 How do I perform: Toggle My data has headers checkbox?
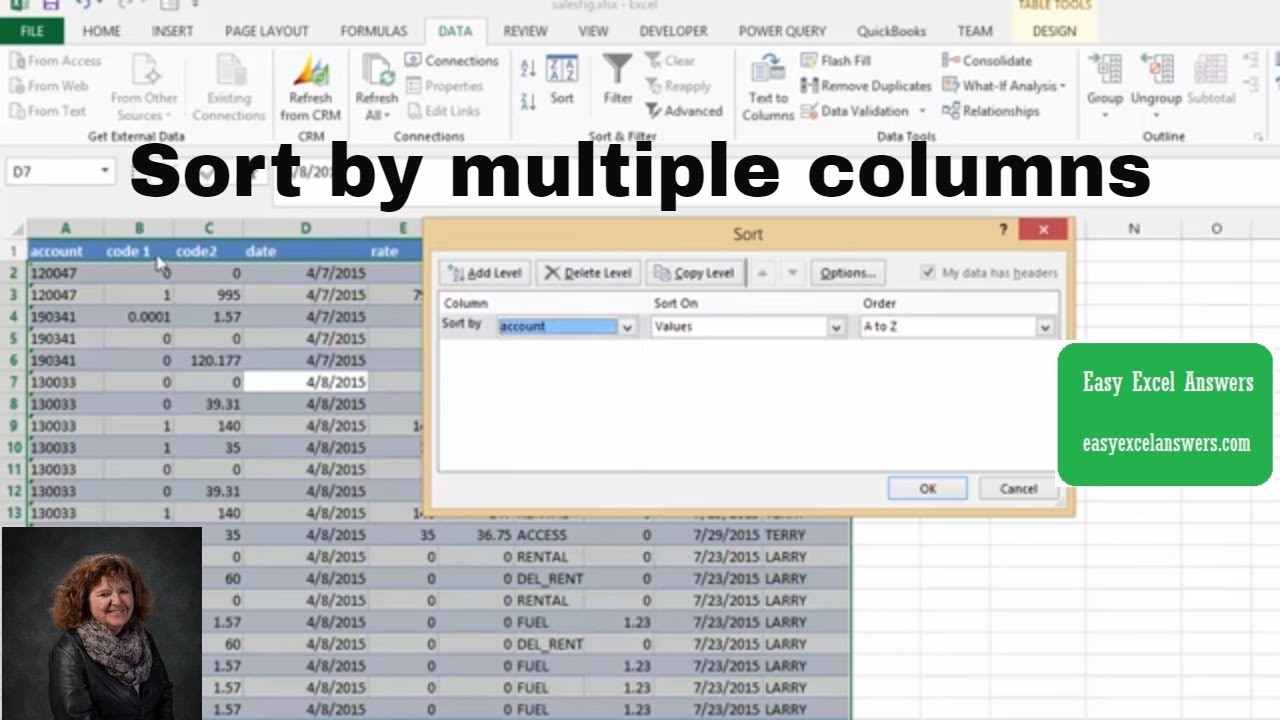[x=928, y=272]
